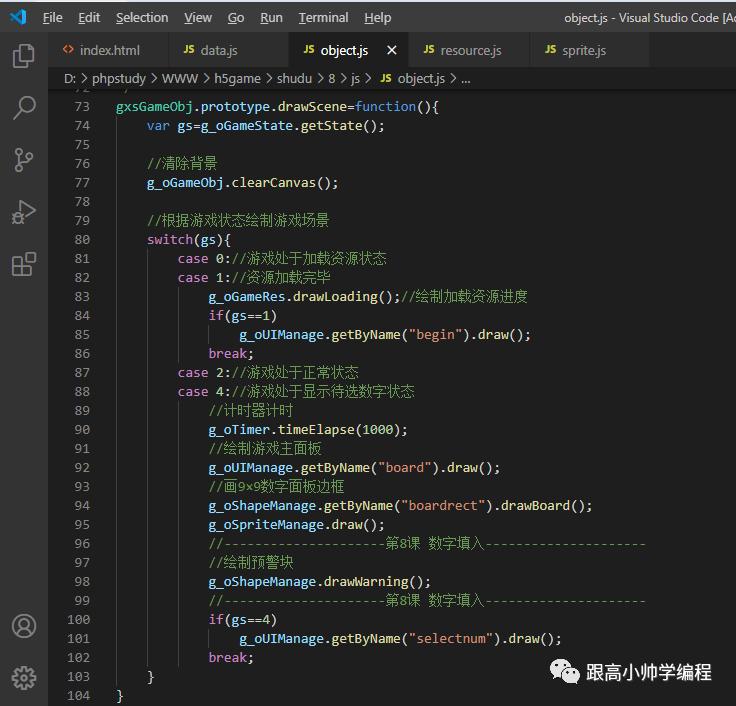Open the Extensions view
736x706 pixels.
[x=23, y=264]
